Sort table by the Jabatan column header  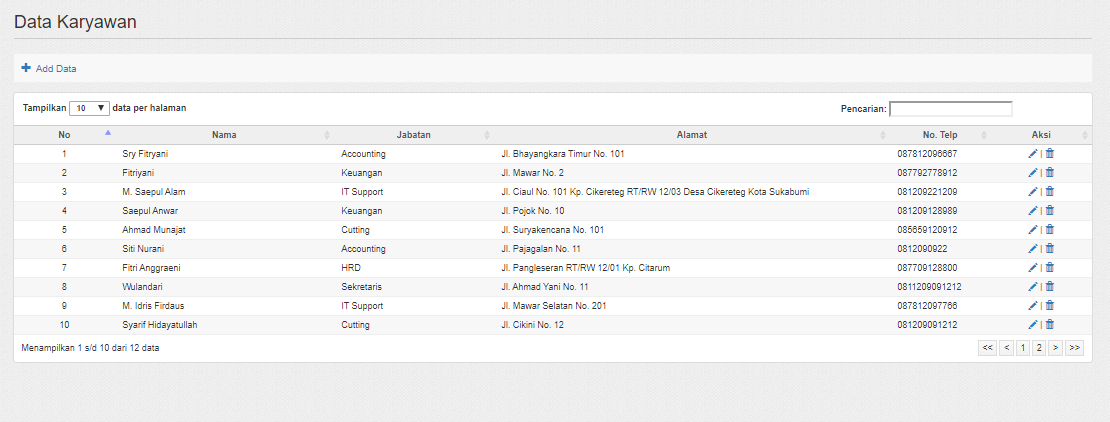[x=413, y=135]
